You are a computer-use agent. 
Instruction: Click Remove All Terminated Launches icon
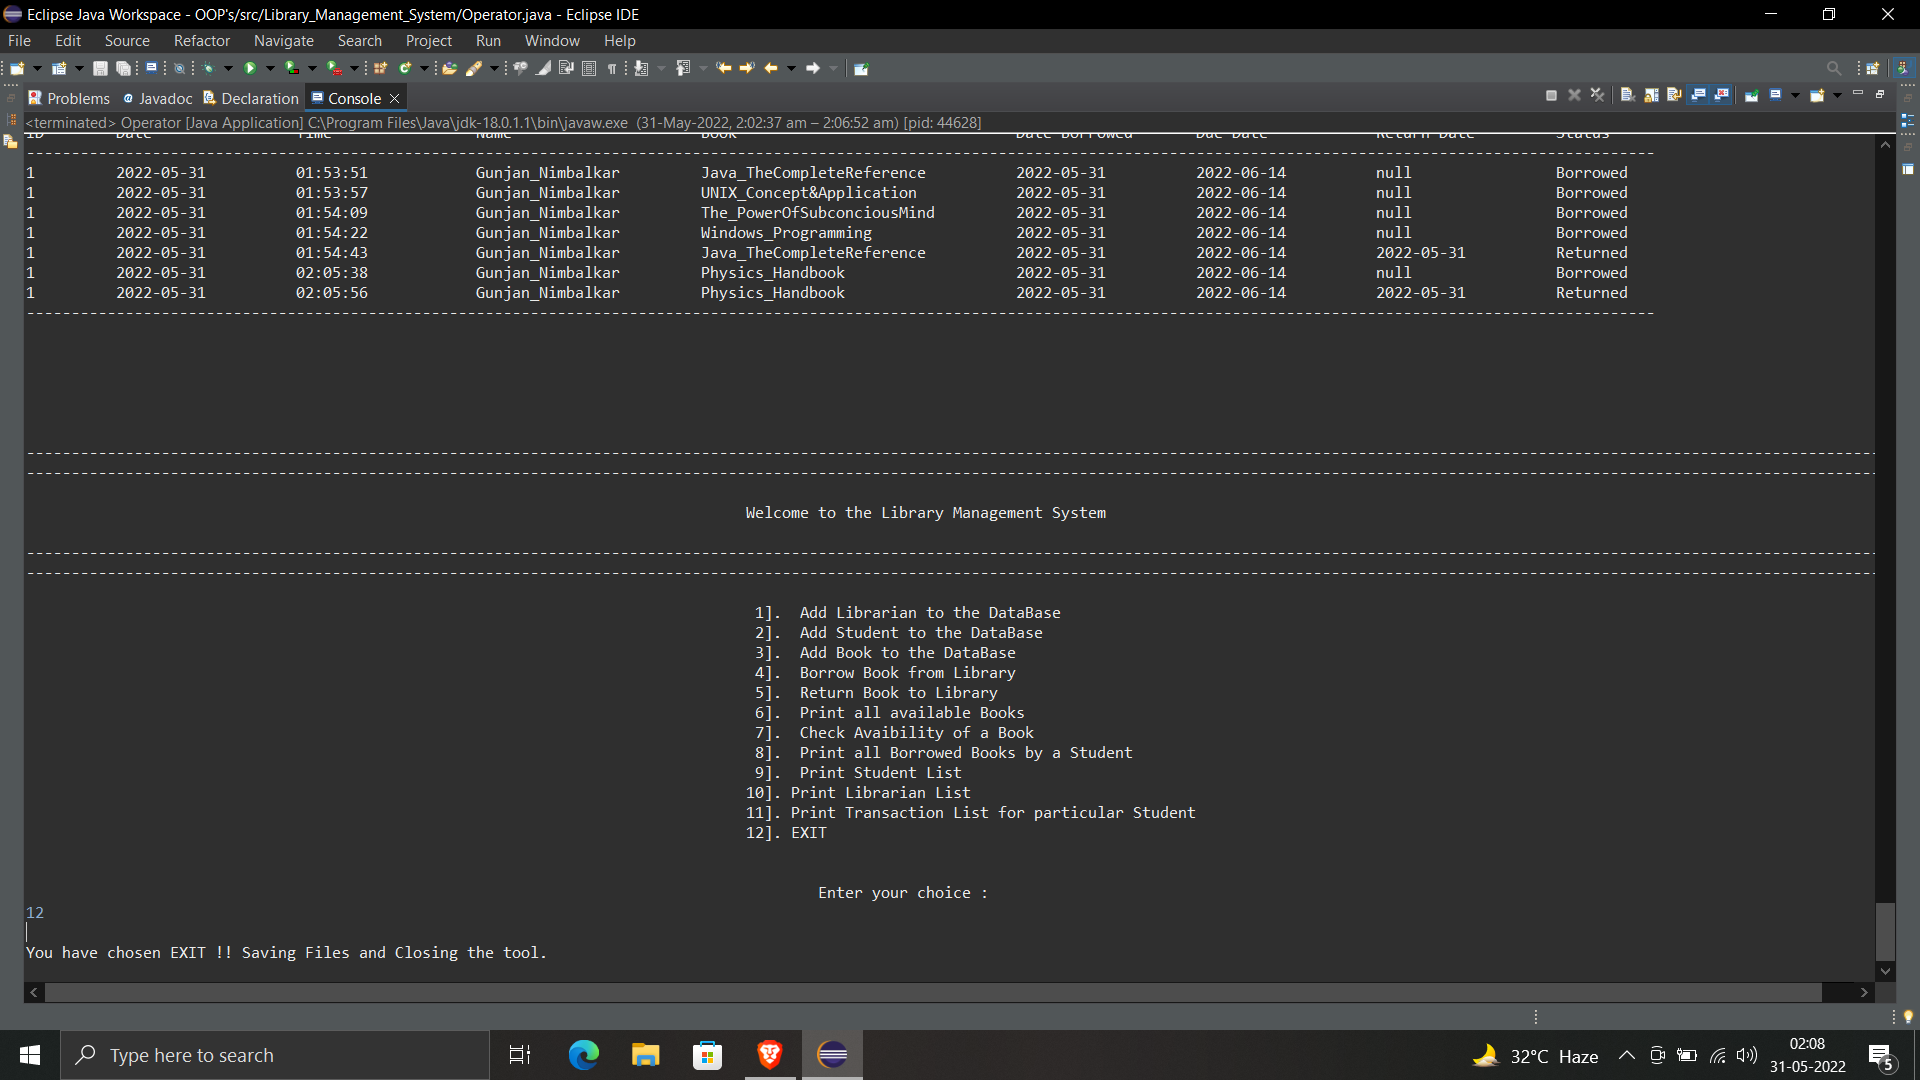1597,95
